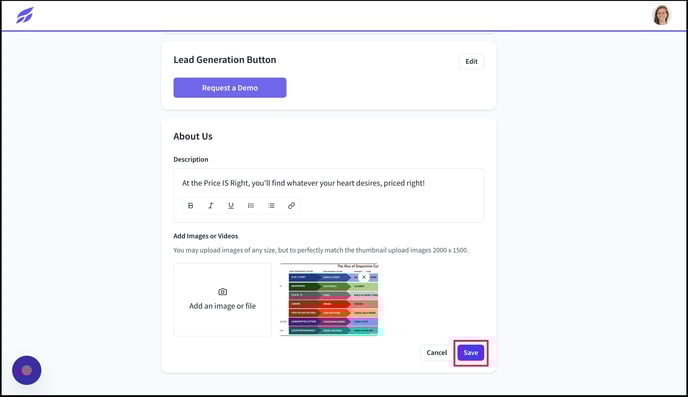This screenshot has width=688, height=397.
Task: Click into the description text field
Action: (x=329, y=183)
